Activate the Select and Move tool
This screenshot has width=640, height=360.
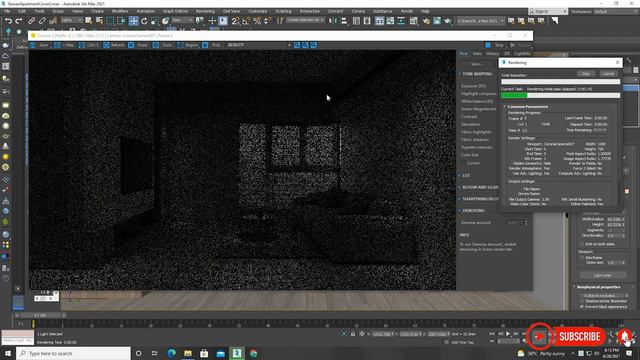click(x=133, y=20)
